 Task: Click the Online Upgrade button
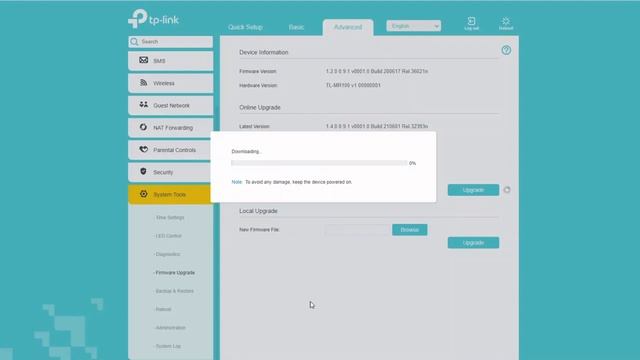473,190
